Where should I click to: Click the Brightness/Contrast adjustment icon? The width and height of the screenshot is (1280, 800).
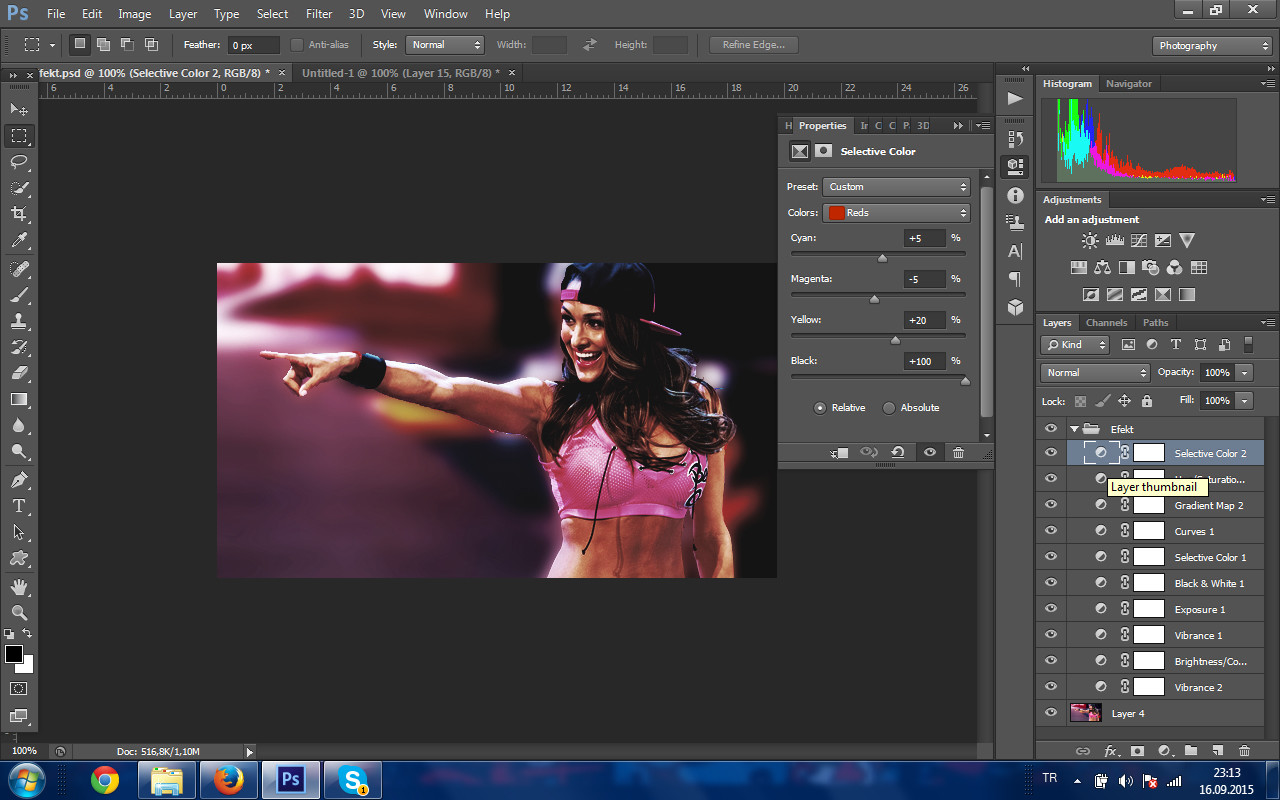[1090, 241]
